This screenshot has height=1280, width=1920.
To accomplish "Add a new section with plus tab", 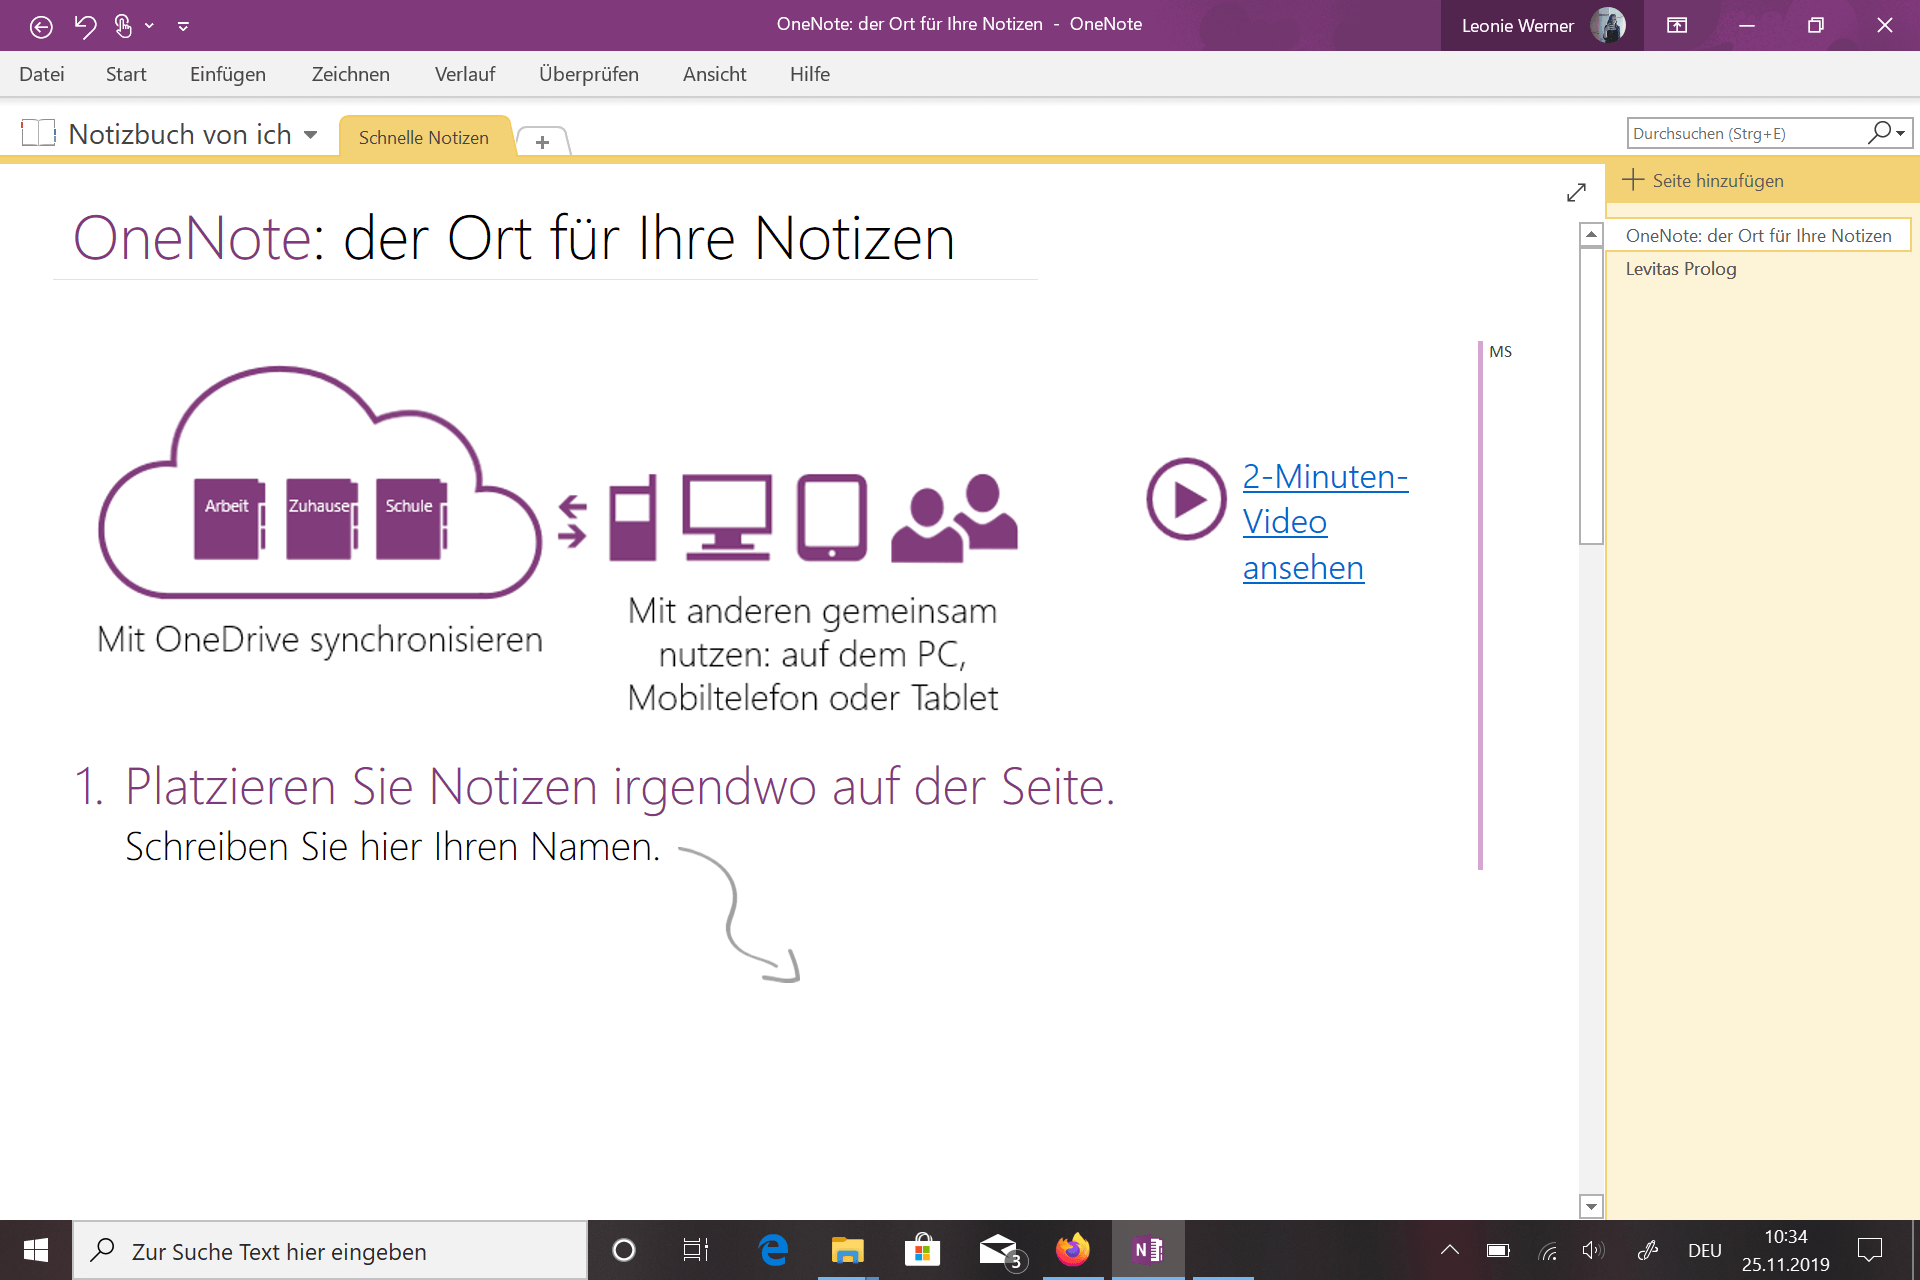I will point(542,142).
